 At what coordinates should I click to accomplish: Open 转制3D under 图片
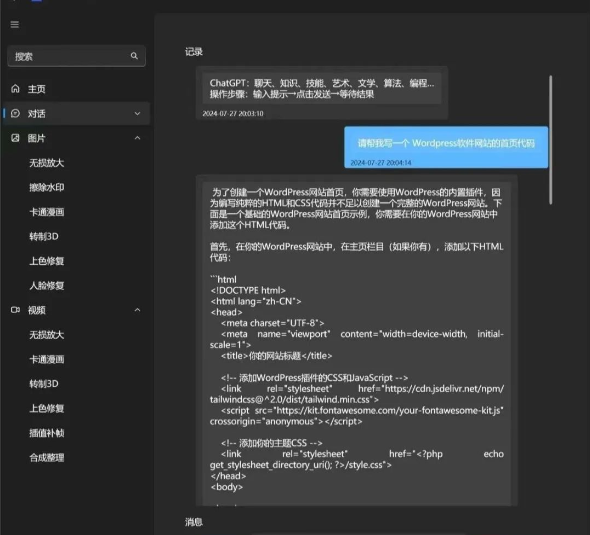point(44,237)
